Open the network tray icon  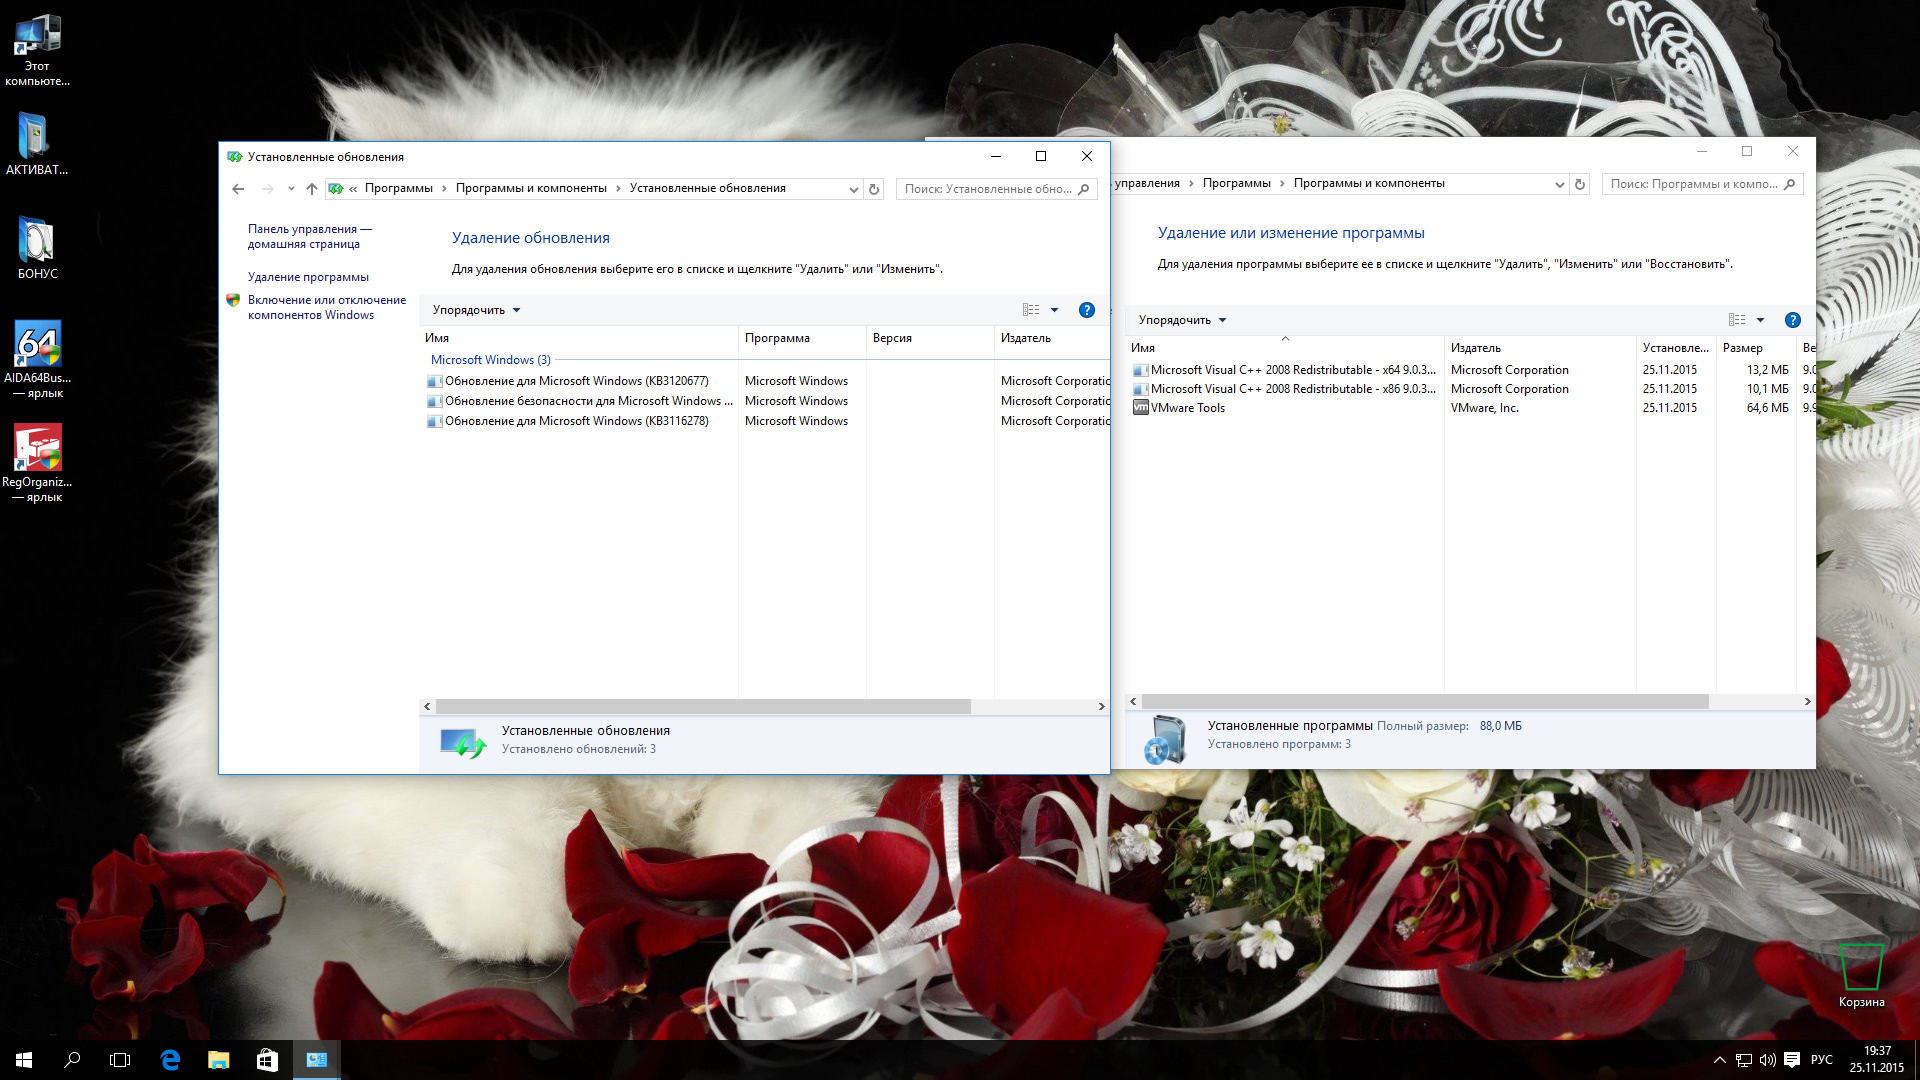point(1743,1060)
